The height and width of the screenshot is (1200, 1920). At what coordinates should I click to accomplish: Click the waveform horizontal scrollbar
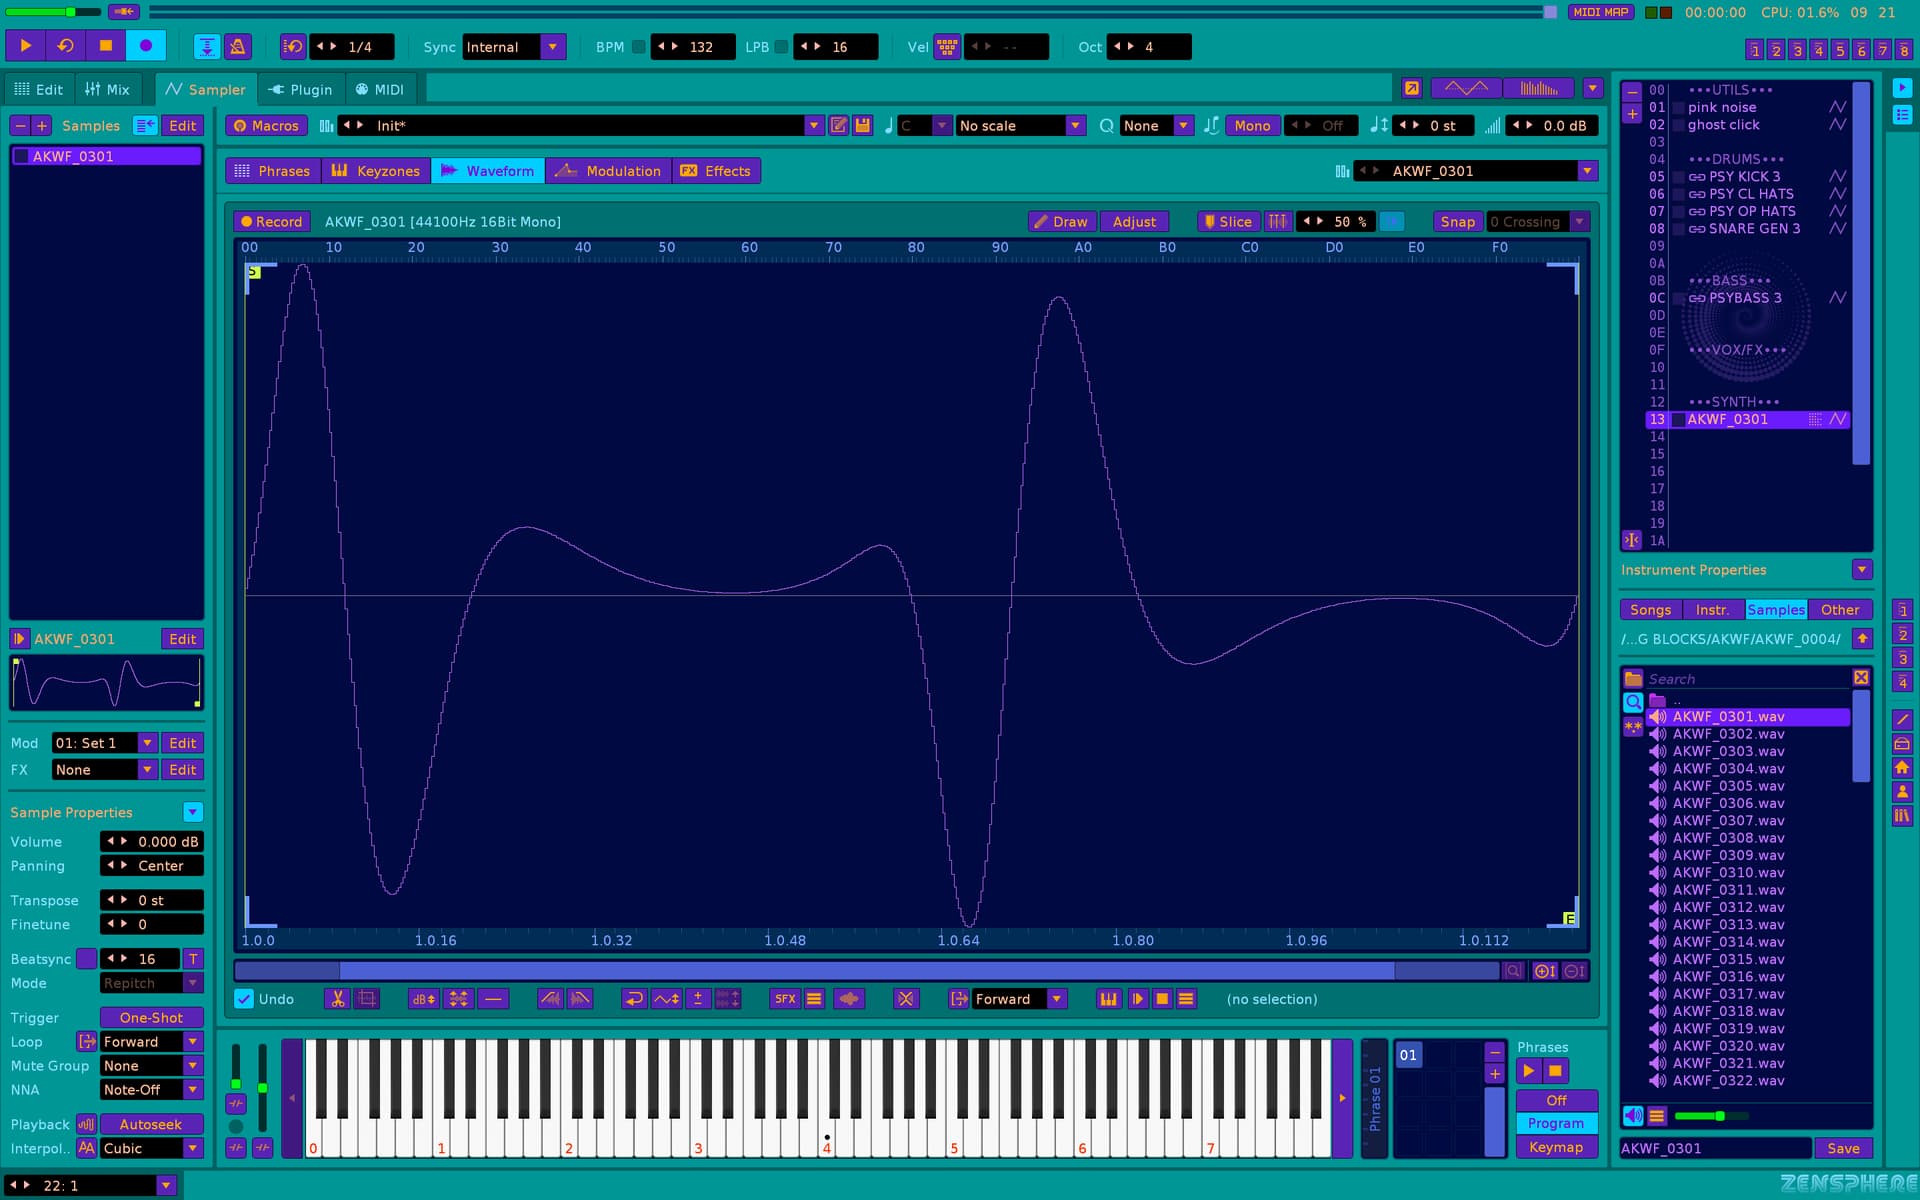coord(866,971)
